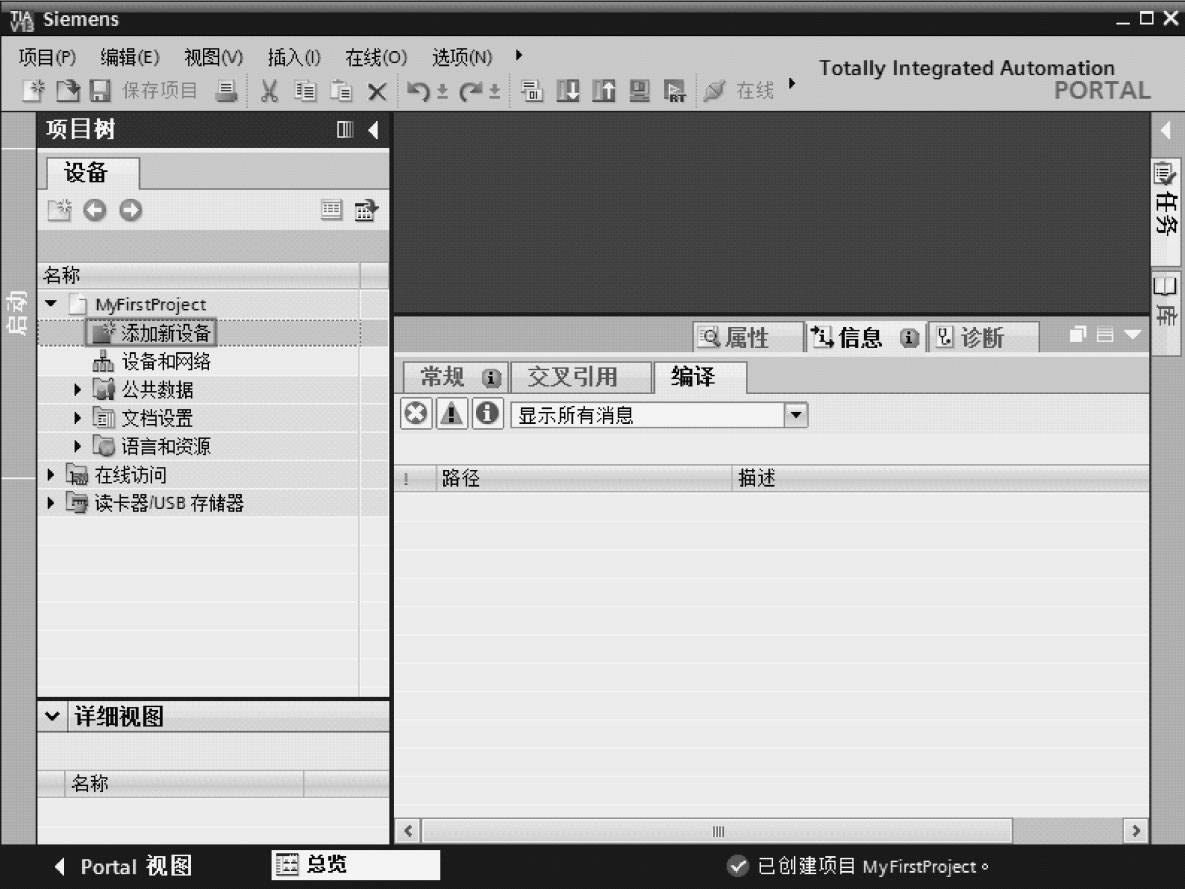The width and height of the screenshot is (1185, 889).
Task: Select the 设备 tab in the project tree
Action: coord(92,172)
